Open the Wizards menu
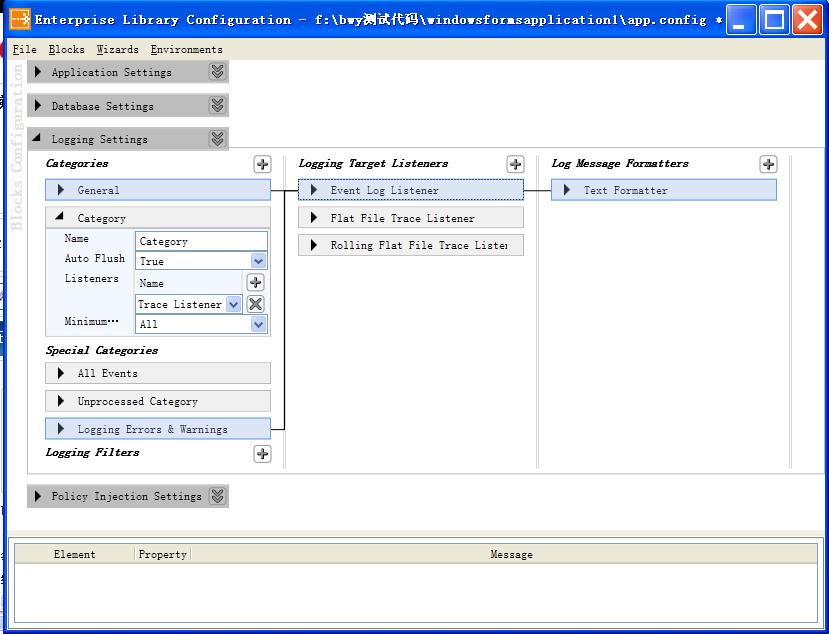 coord(117,49)
